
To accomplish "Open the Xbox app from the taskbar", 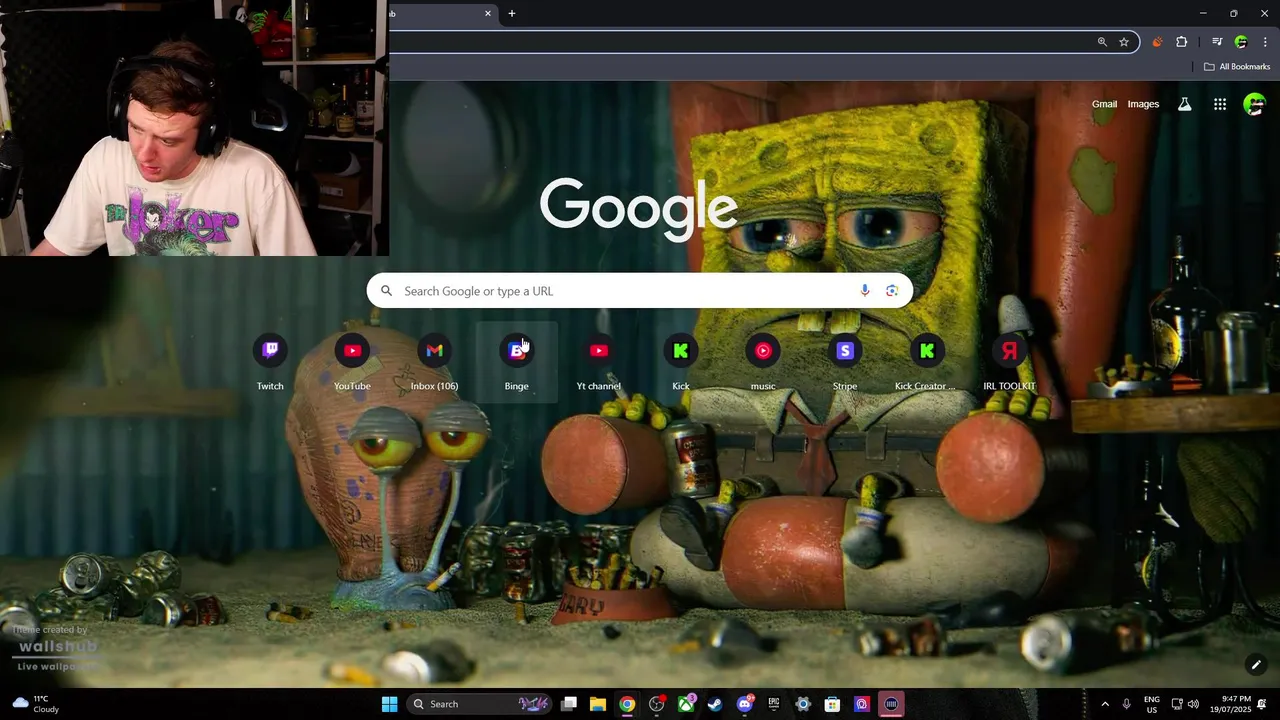I will 686,704.
